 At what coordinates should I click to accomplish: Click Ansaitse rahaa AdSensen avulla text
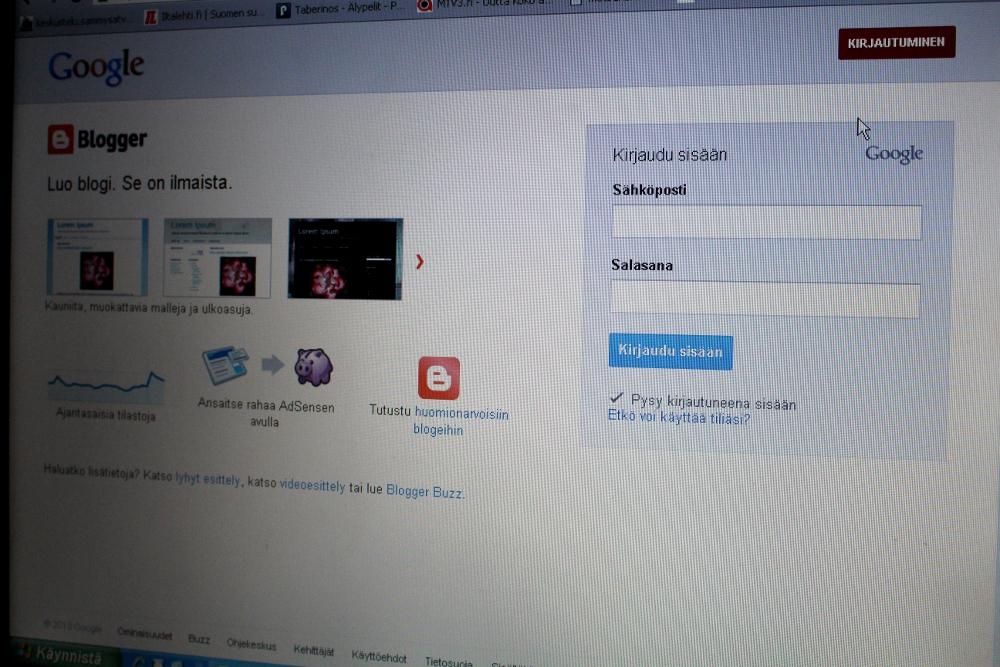(266, 413)
